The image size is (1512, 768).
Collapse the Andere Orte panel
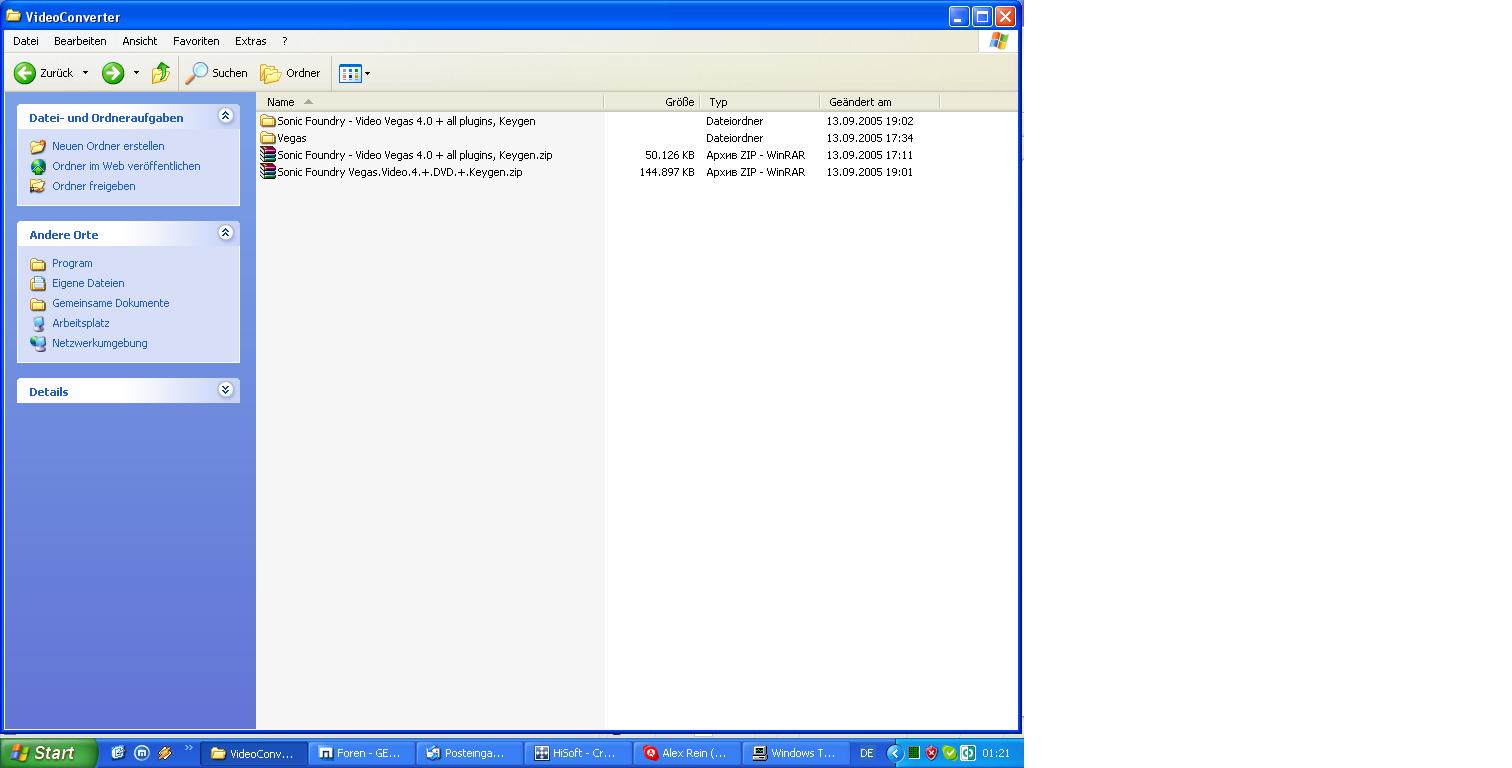point(225,233)
